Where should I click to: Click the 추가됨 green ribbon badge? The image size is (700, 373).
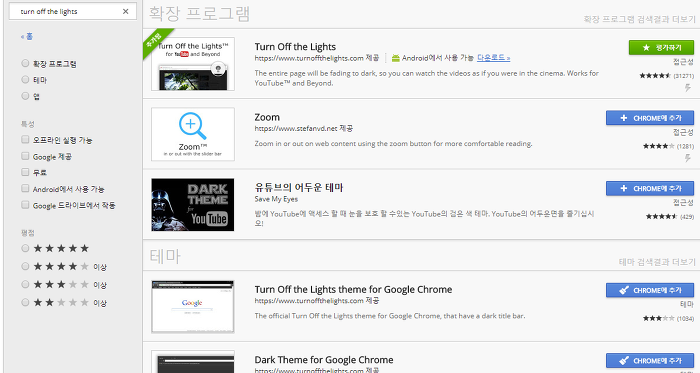point(157,42)
